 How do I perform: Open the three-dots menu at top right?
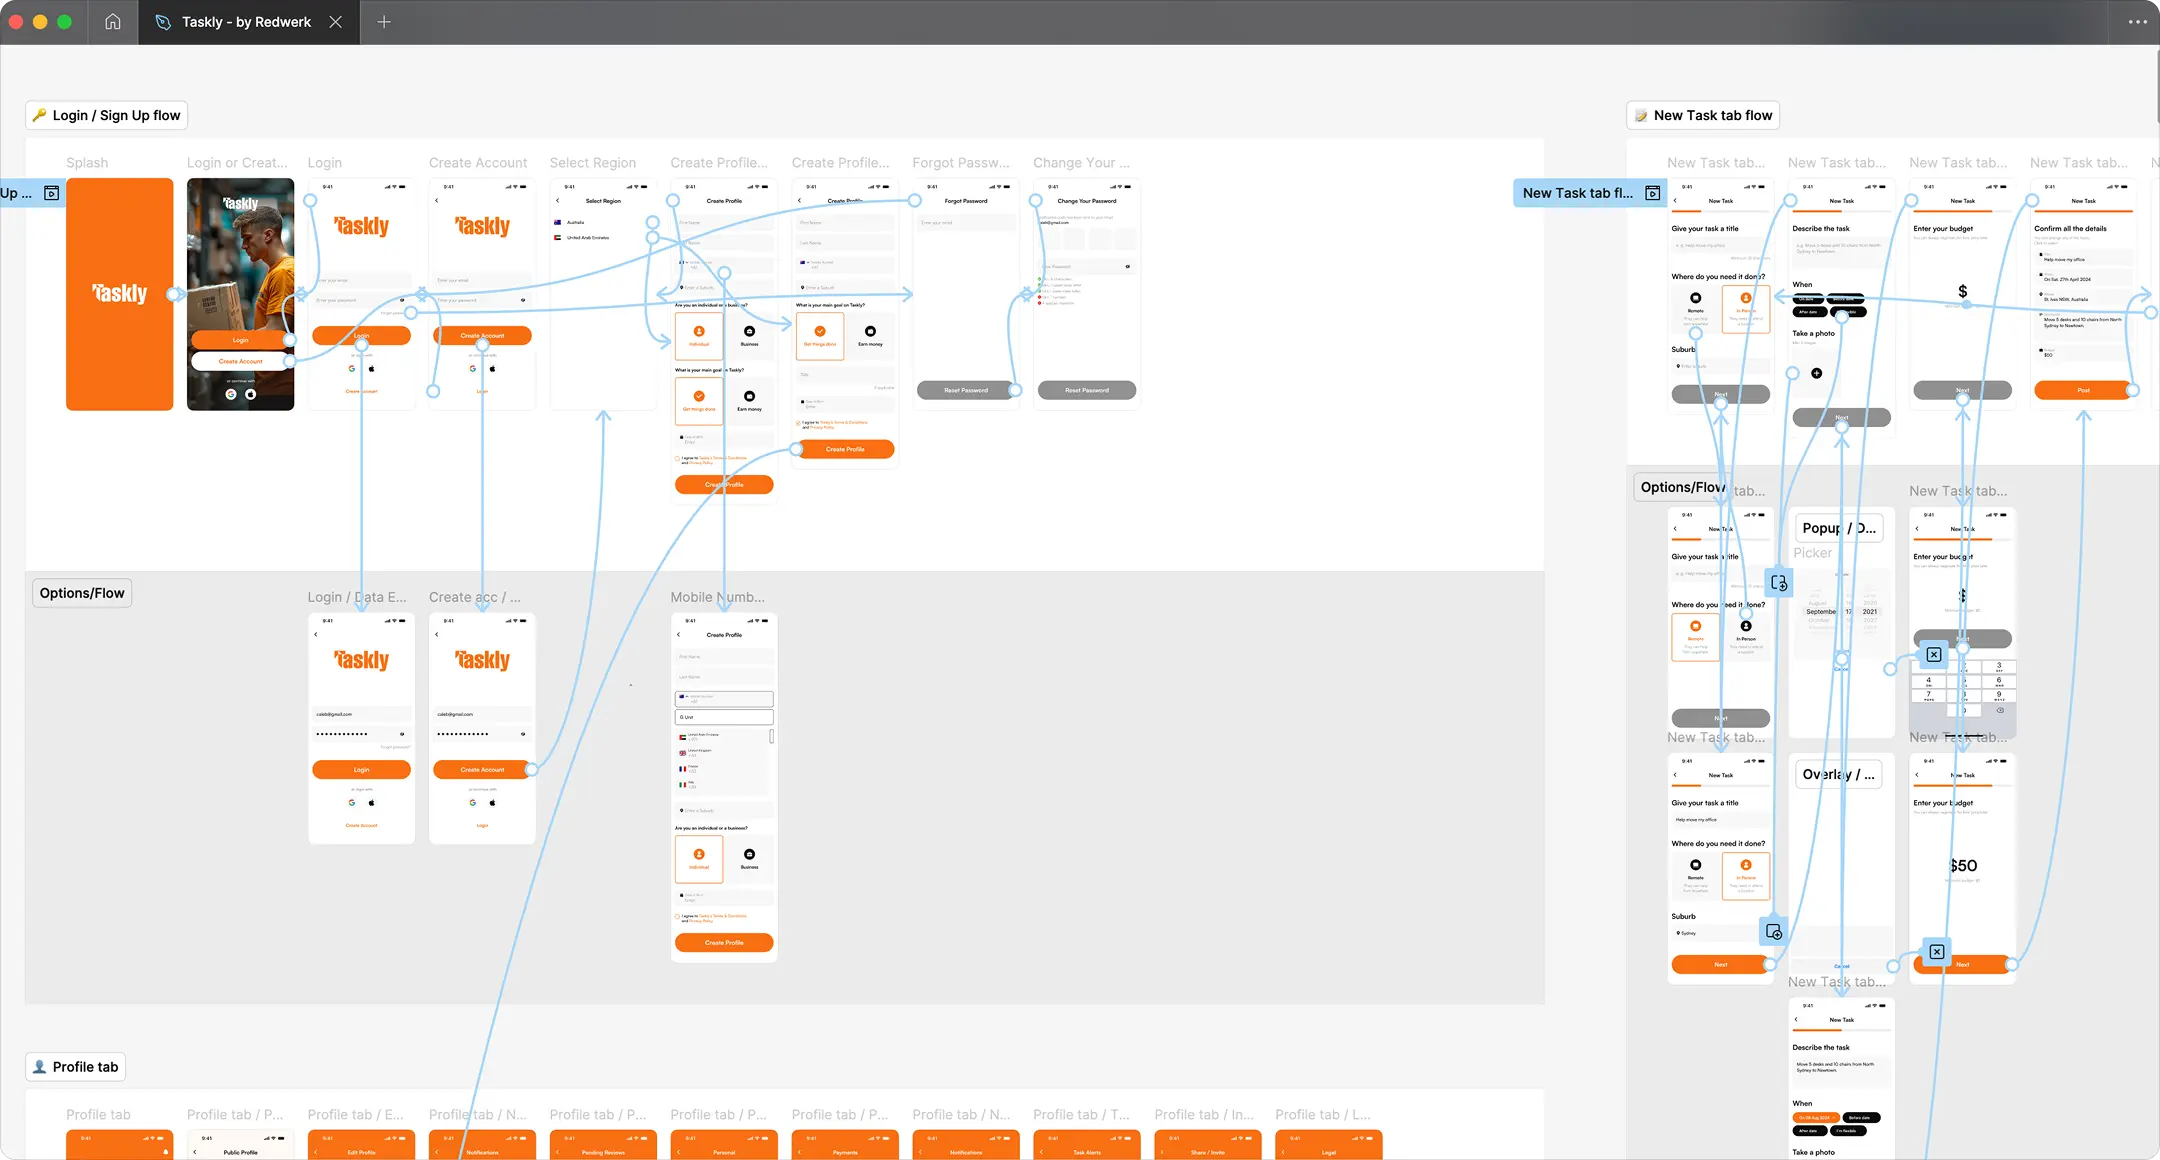tap(2138, 22)
